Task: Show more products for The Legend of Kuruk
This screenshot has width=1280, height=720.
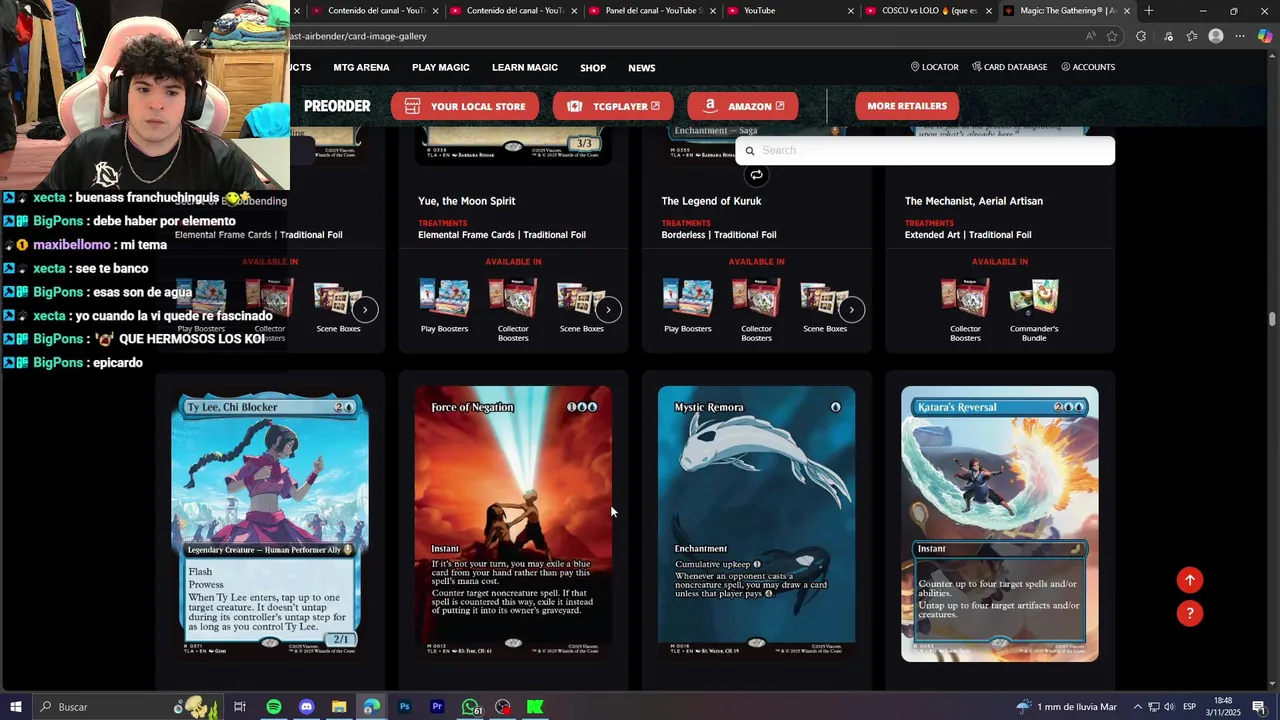Action: click(x=851, y=309)
